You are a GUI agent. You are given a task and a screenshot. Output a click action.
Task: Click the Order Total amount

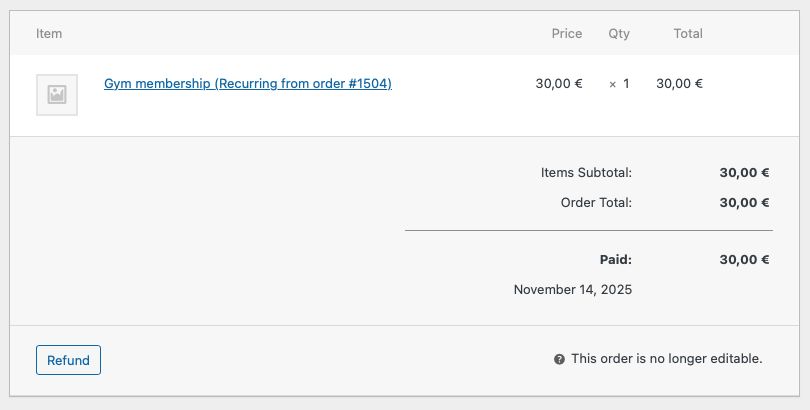tap(744, 202)
